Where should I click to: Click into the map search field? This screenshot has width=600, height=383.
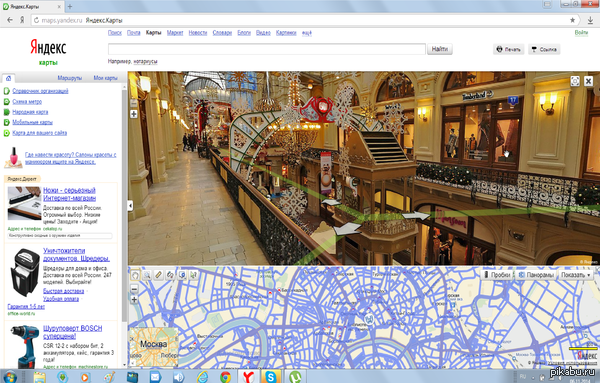(x=267, y=49)
